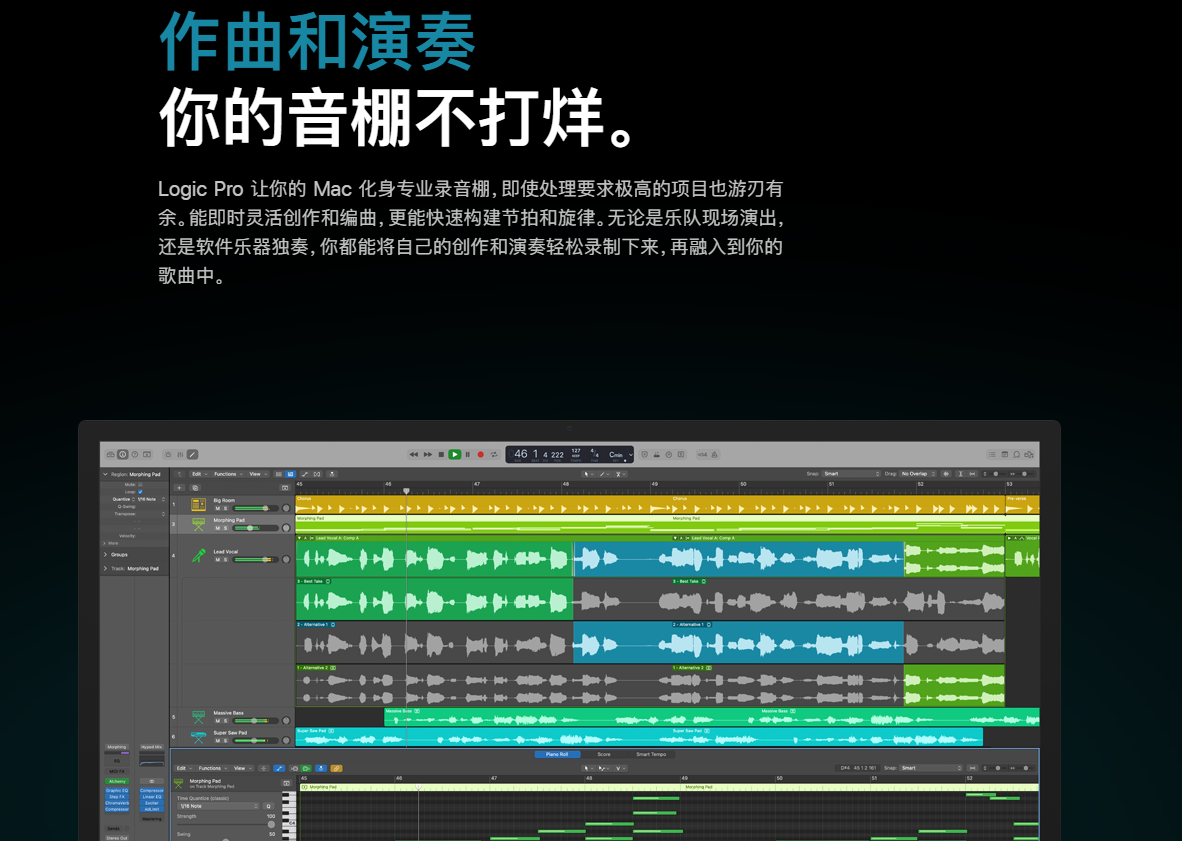
Task: Click the Alchemy instrument slot
Action: coord(117,781)
